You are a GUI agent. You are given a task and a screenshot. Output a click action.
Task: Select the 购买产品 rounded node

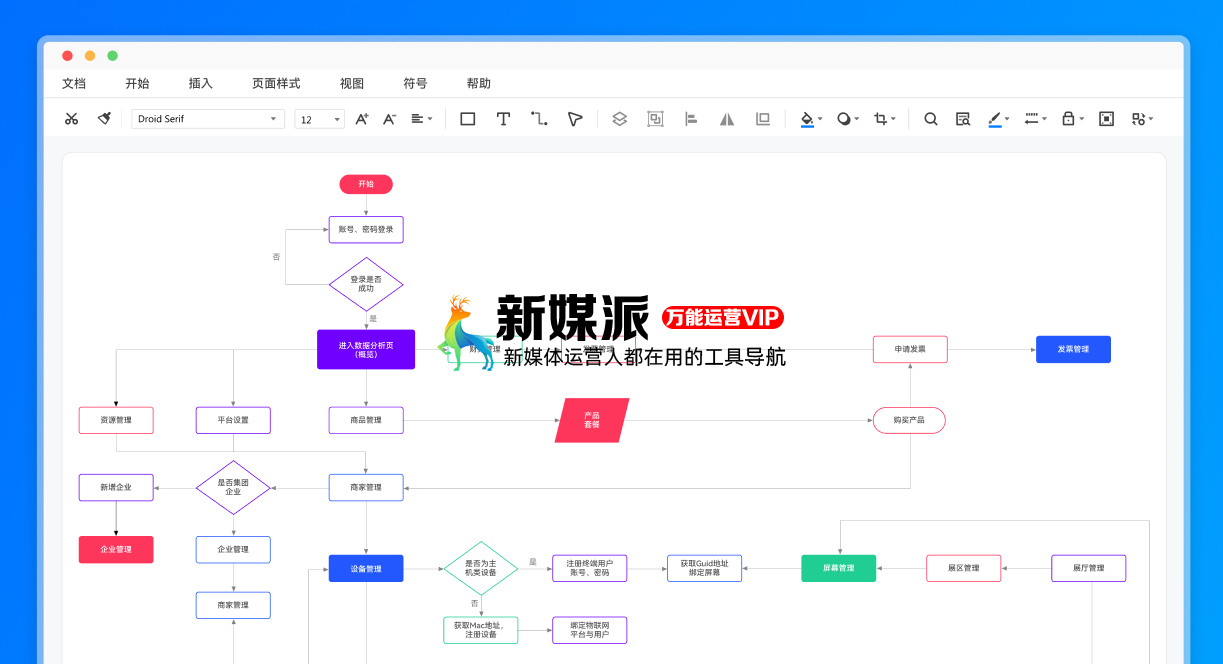tap(909, 420)
